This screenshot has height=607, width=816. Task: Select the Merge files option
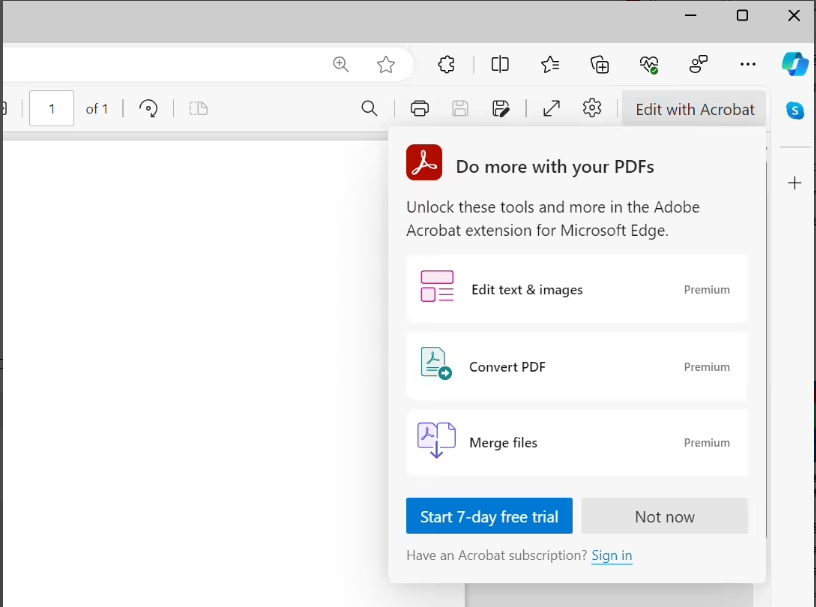click(577, 442)
